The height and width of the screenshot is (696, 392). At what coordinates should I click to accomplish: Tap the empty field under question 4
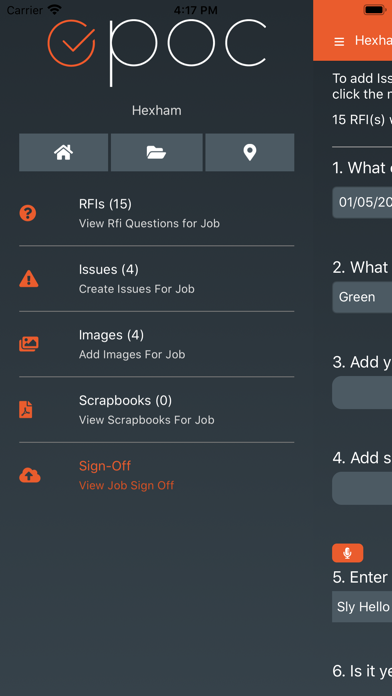point(362,488)
